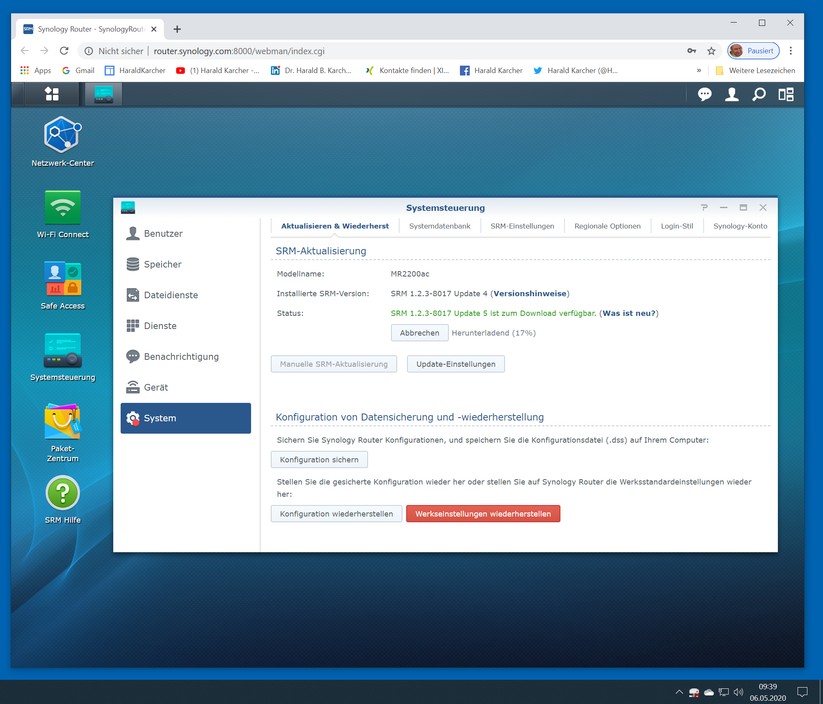This screenshot has height=704, width=823.
Task: Open the Paket-Zentrum icon
Action: point(62,422)
